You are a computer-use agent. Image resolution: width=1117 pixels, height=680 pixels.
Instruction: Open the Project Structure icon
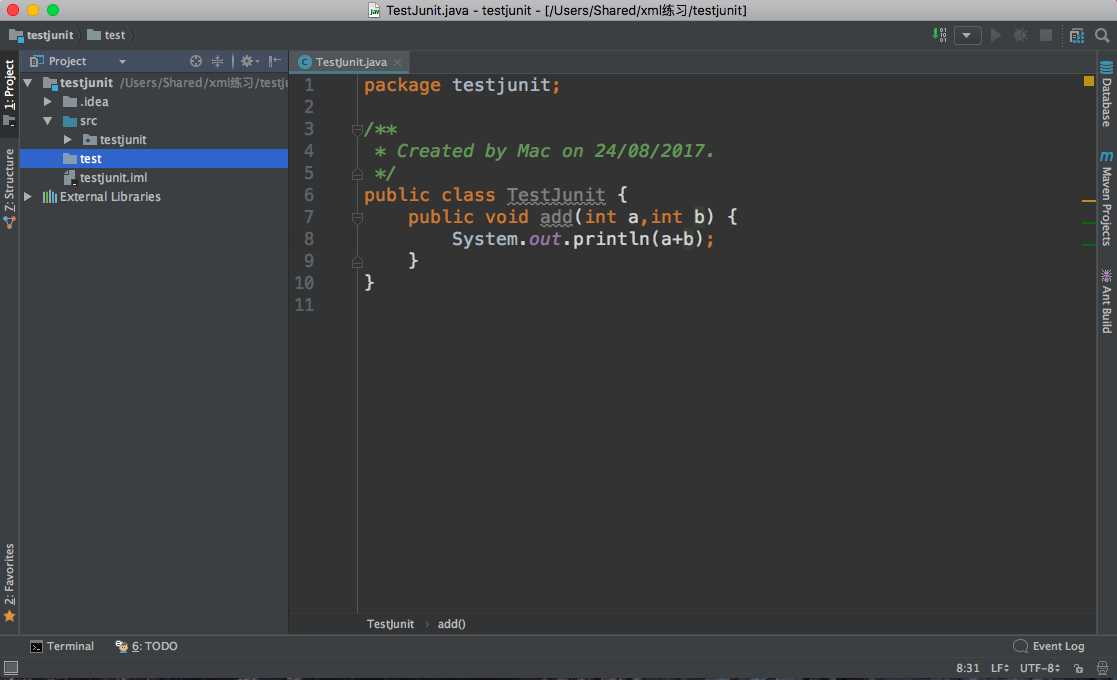pyautogui.click(x=1076, y=35)
